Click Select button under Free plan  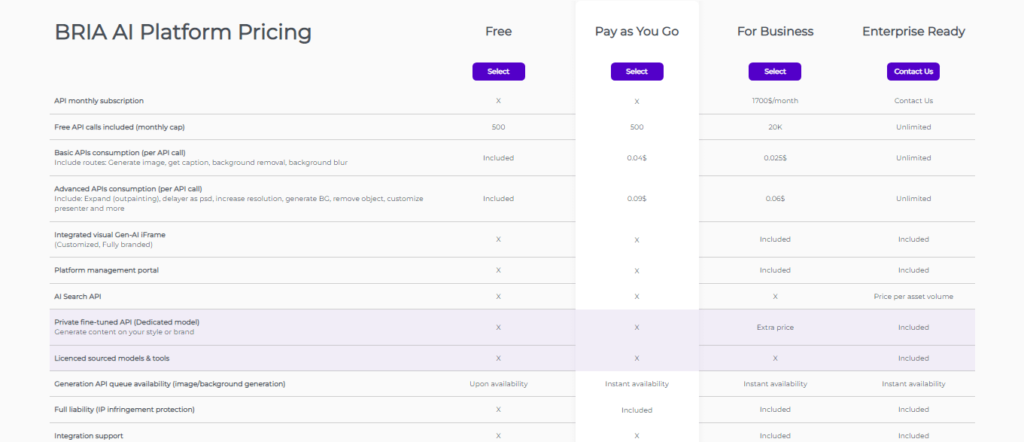click(x=498, y=72)
